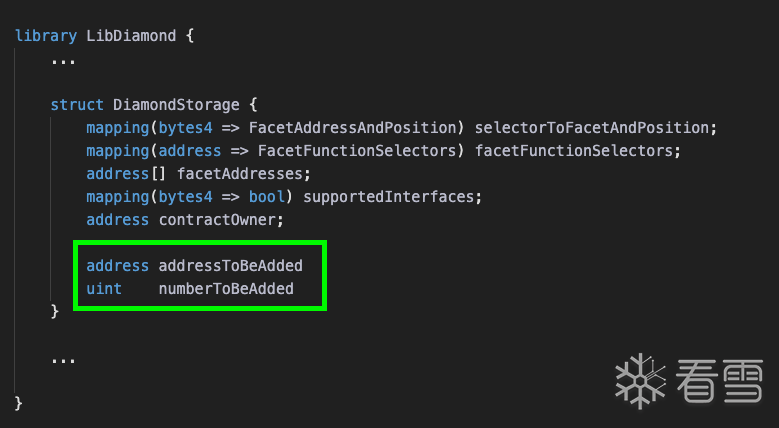
Task: Click the snowflake logo watermark
Action: pyautogui.click(x=641, y=376)
